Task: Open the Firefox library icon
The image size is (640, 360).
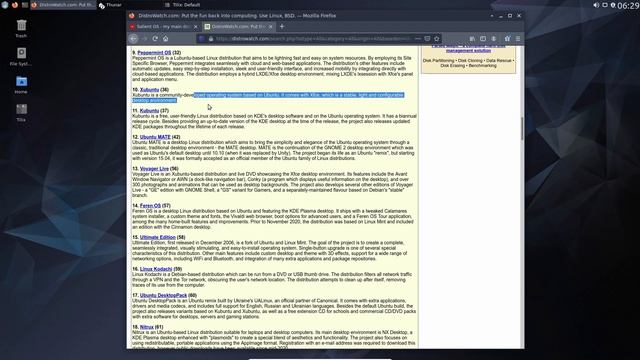Action: 472,38
